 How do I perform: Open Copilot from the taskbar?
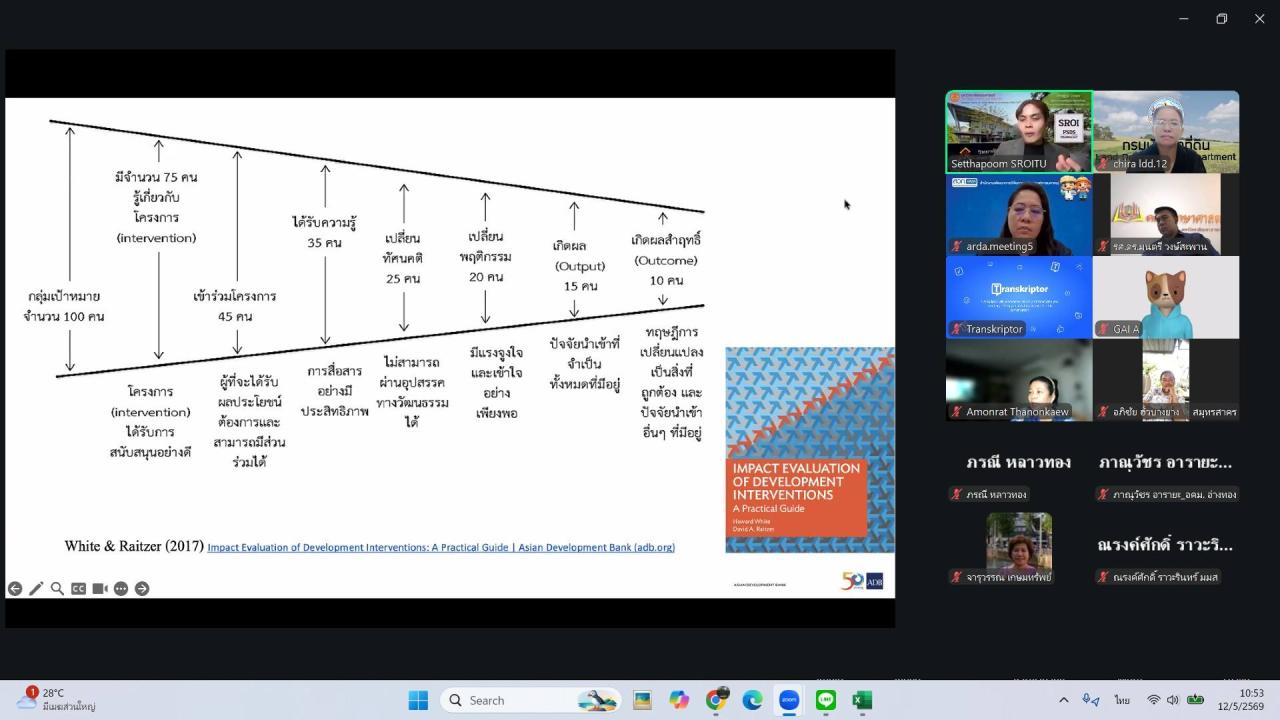click(x=679, y=700)
